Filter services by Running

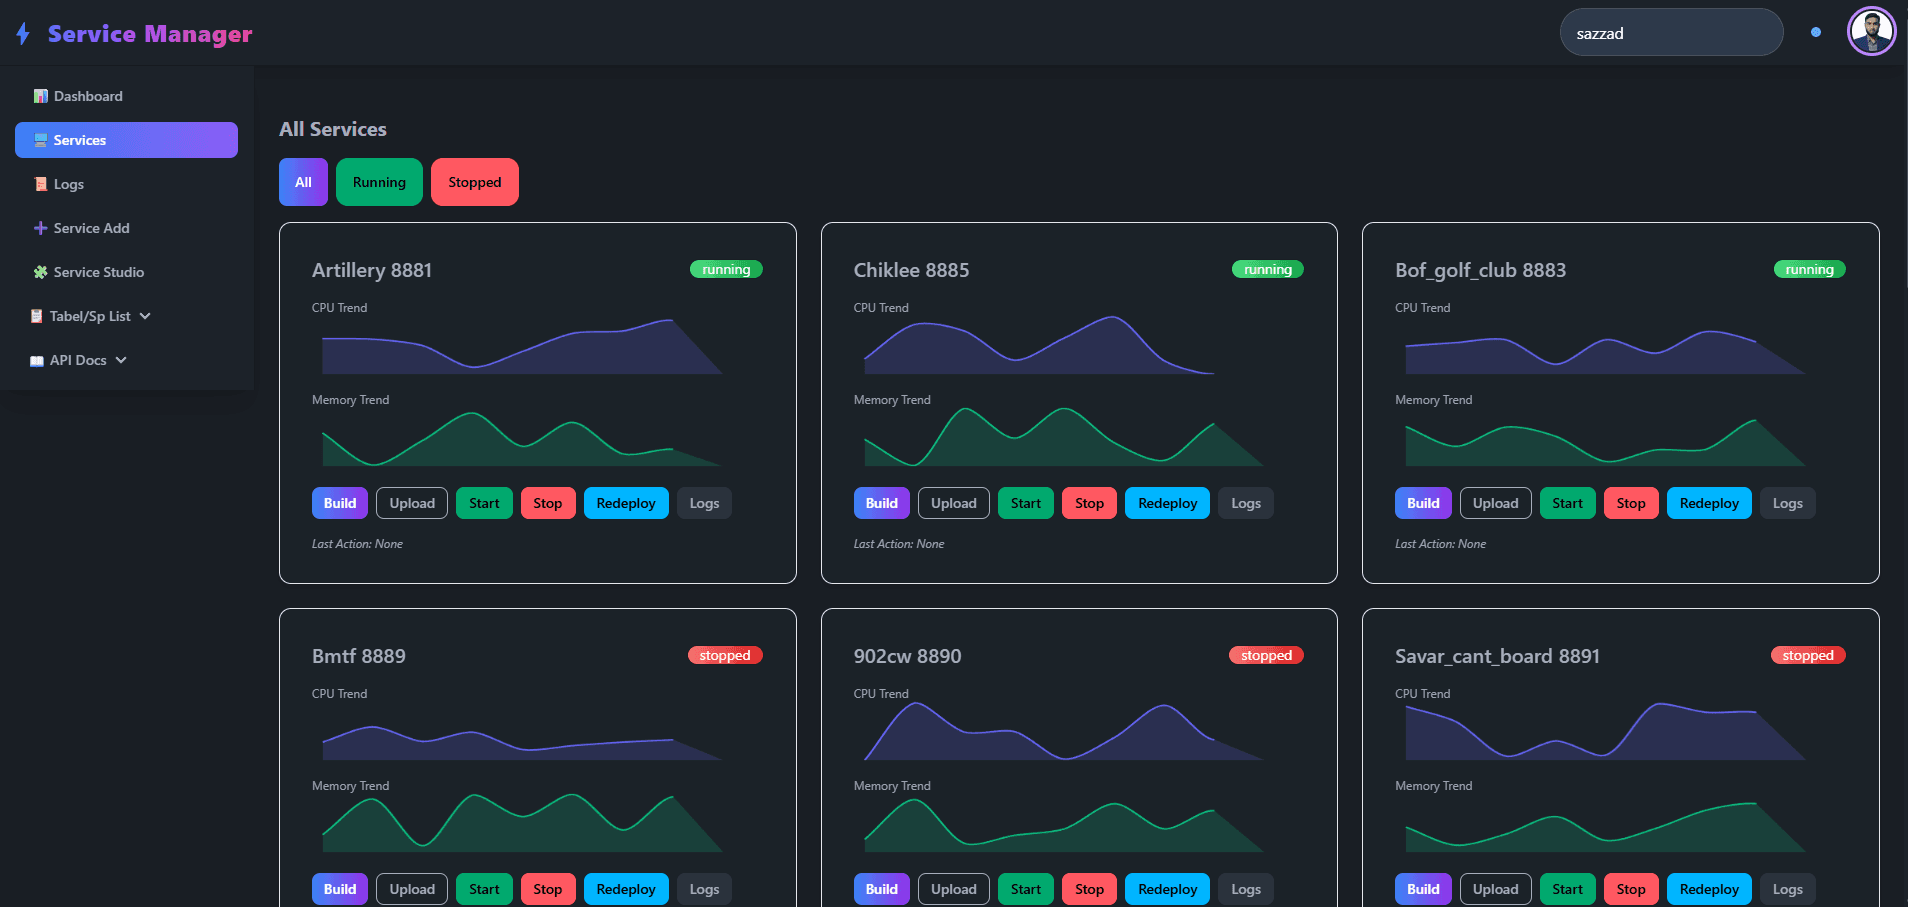tap(379, 182)
